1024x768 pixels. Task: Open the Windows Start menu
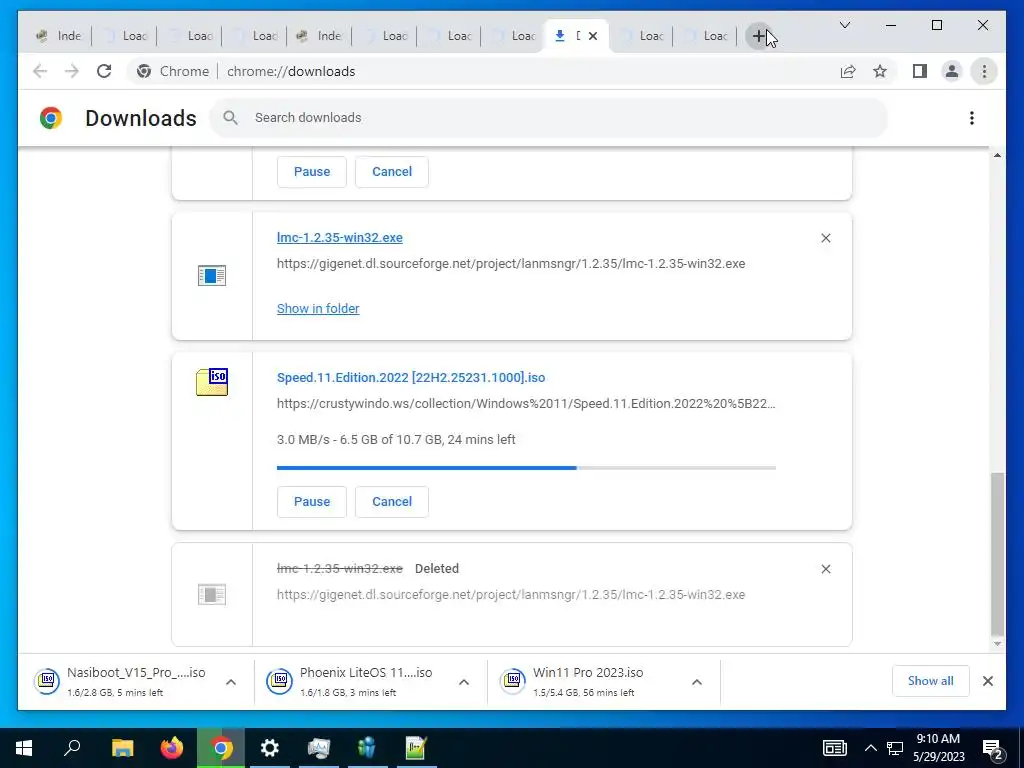(24, 748)
